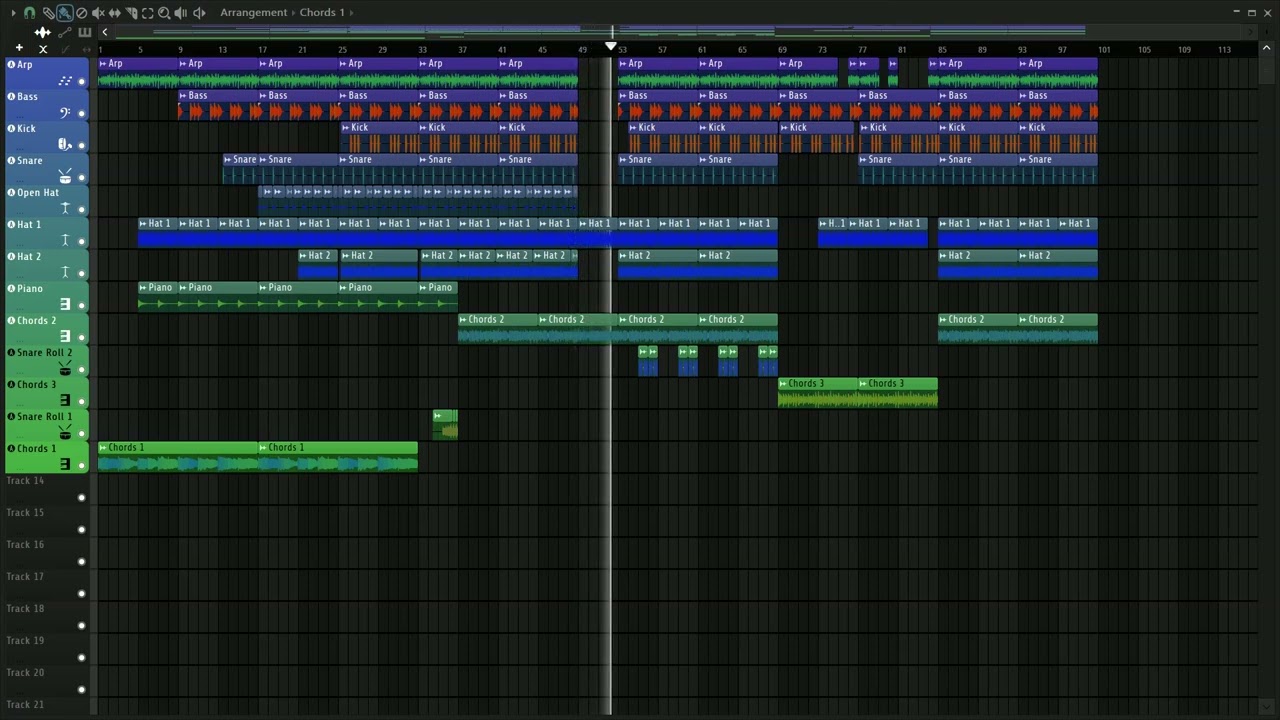Mute the Chords 3 track
Screen dimensions: 1280x720
point(82,402)
